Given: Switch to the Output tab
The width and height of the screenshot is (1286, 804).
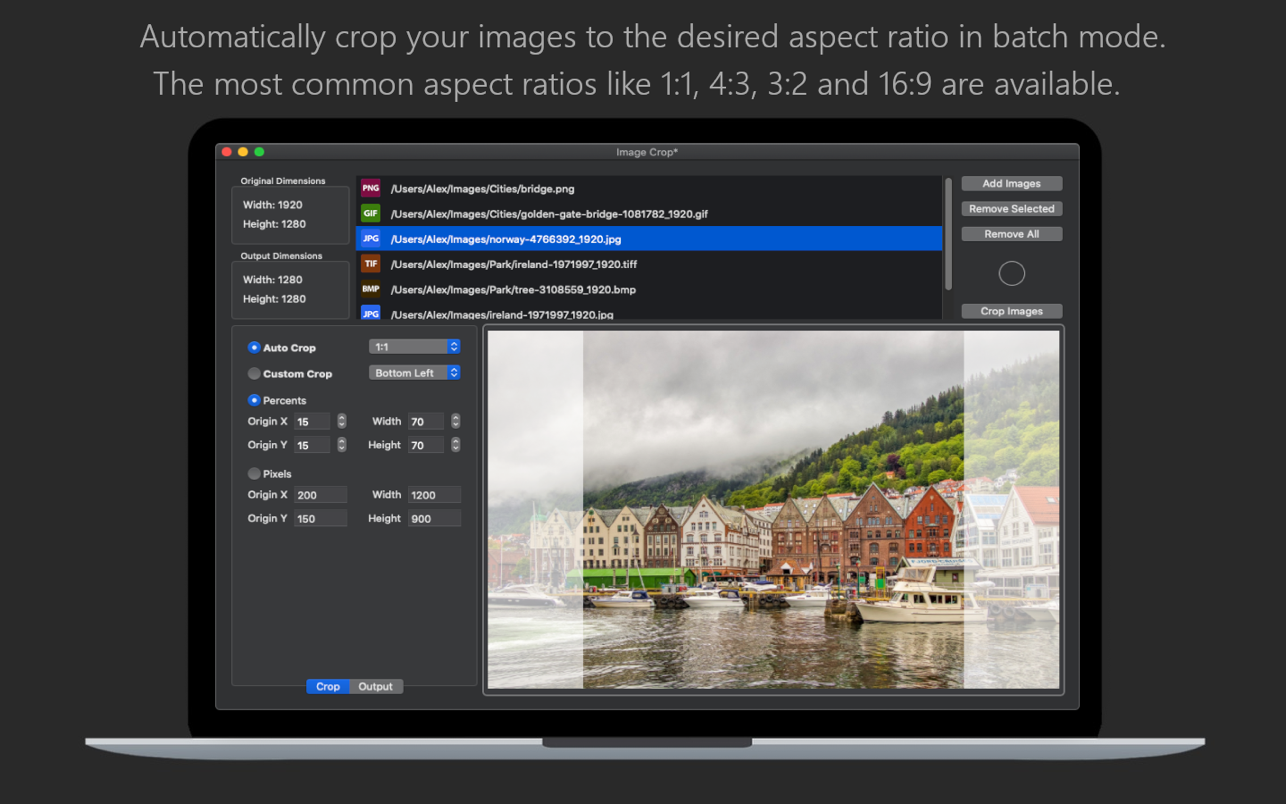Looking at the screenshot, I should [376, 687].
